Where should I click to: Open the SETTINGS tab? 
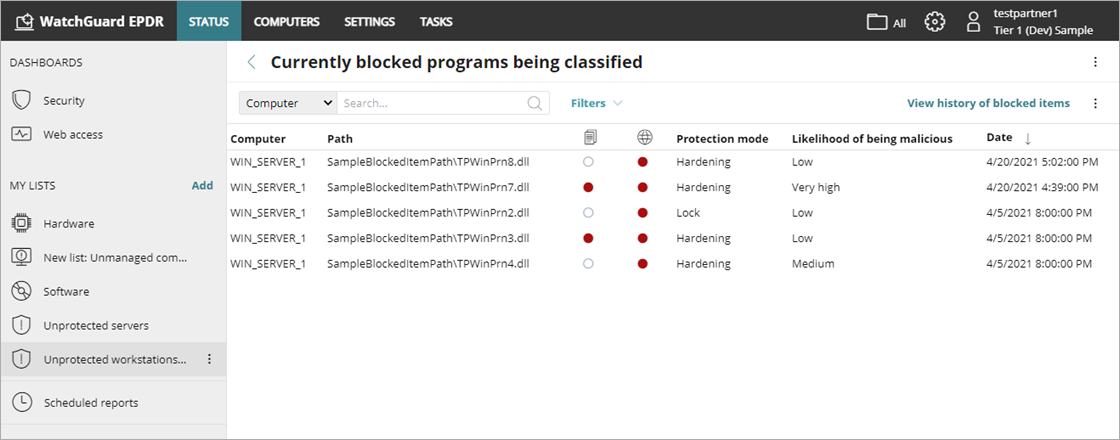[369, 21]
